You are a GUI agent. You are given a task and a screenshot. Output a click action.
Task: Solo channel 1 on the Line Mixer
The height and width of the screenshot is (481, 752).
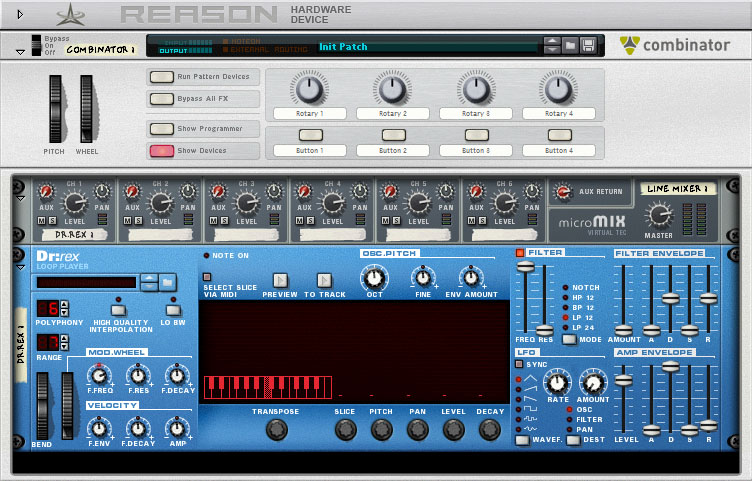coord(52,219)
